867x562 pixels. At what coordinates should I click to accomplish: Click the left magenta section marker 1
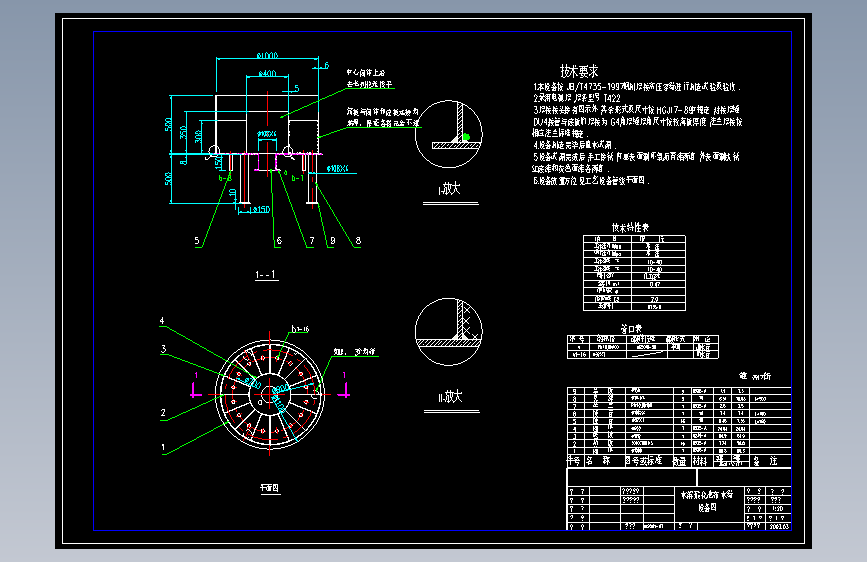[195, 385]
